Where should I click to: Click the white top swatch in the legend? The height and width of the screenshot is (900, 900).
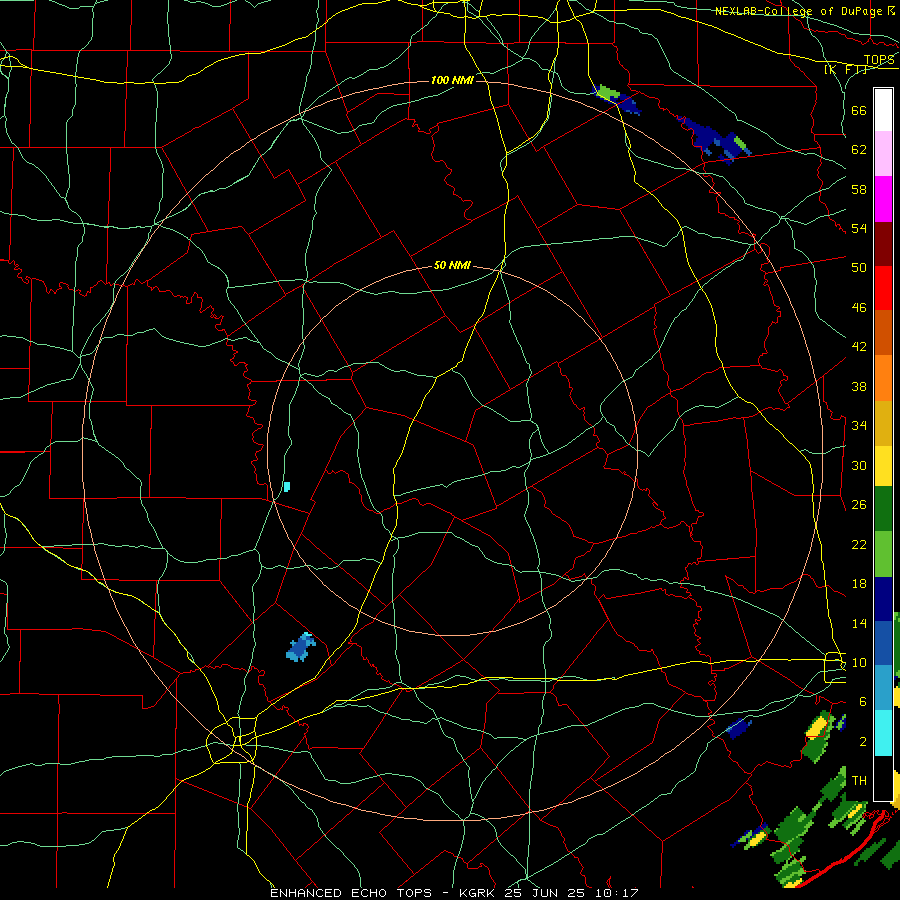883,110
